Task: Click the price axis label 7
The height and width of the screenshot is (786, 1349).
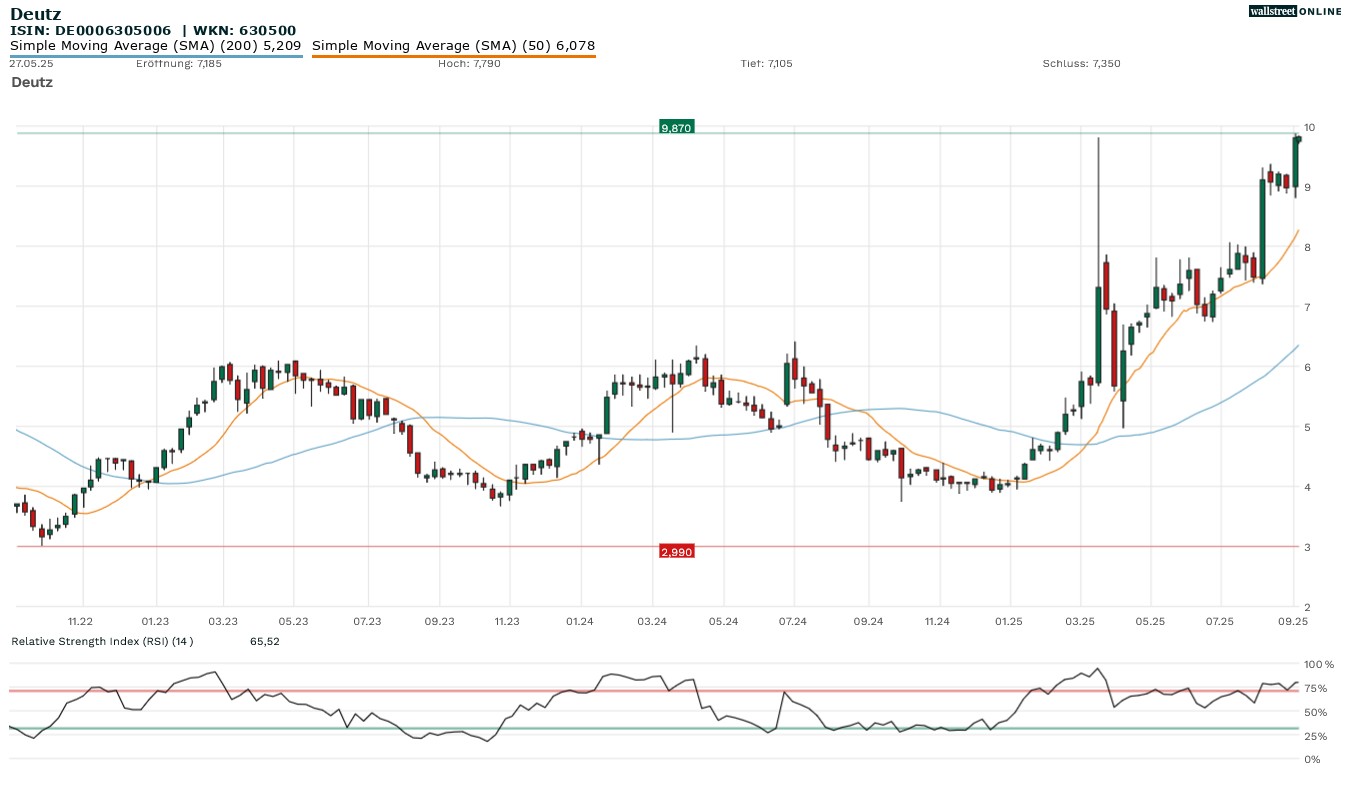Action: click(1306, 307)
